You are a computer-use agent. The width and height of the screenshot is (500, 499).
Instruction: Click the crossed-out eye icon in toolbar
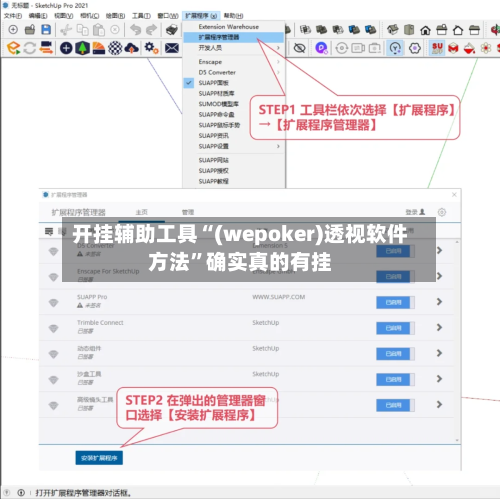tap(299, 48)
